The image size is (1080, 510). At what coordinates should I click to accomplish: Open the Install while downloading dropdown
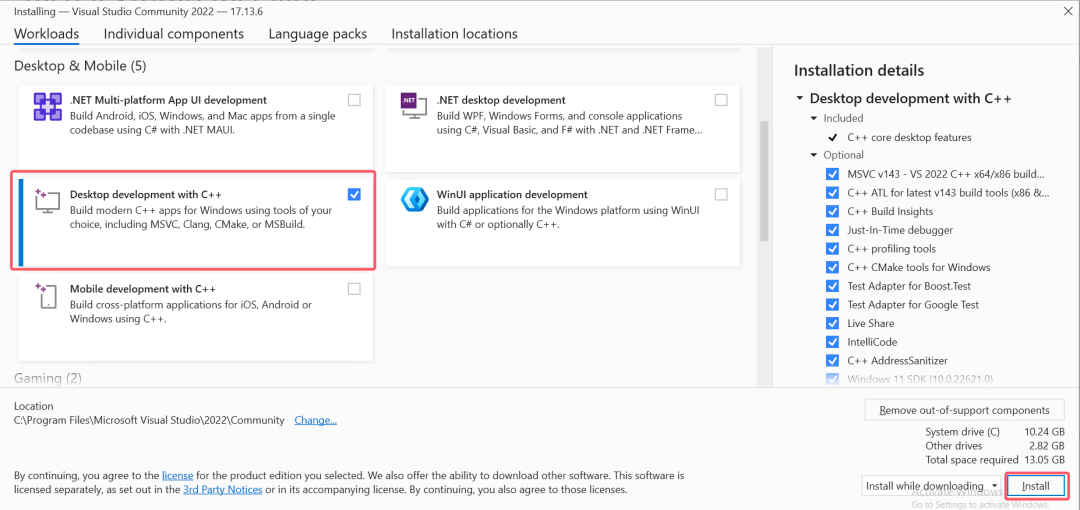coord(931,486)
